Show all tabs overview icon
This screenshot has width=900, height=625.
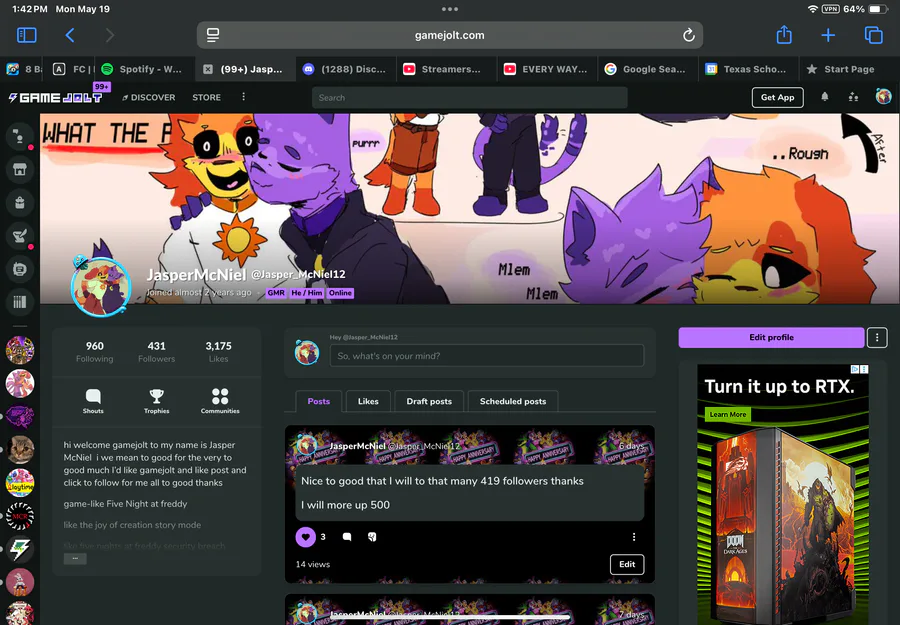(874, 35)
